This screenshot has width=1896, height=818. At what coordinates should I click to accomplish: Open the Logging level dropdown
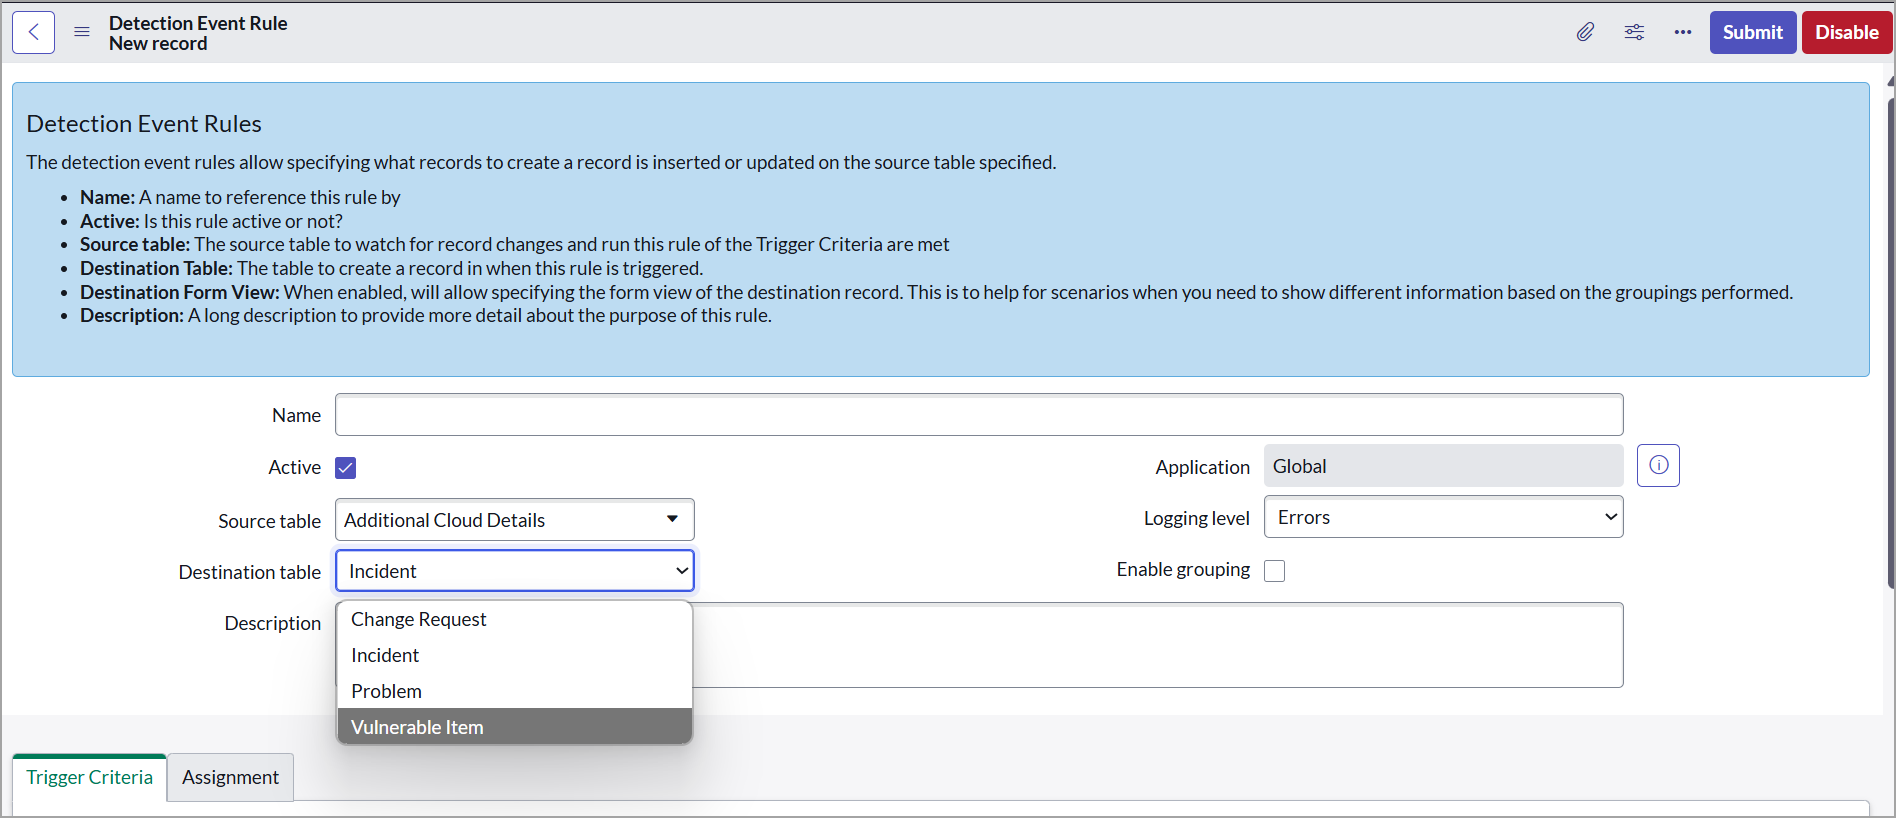pos(1443,517)
